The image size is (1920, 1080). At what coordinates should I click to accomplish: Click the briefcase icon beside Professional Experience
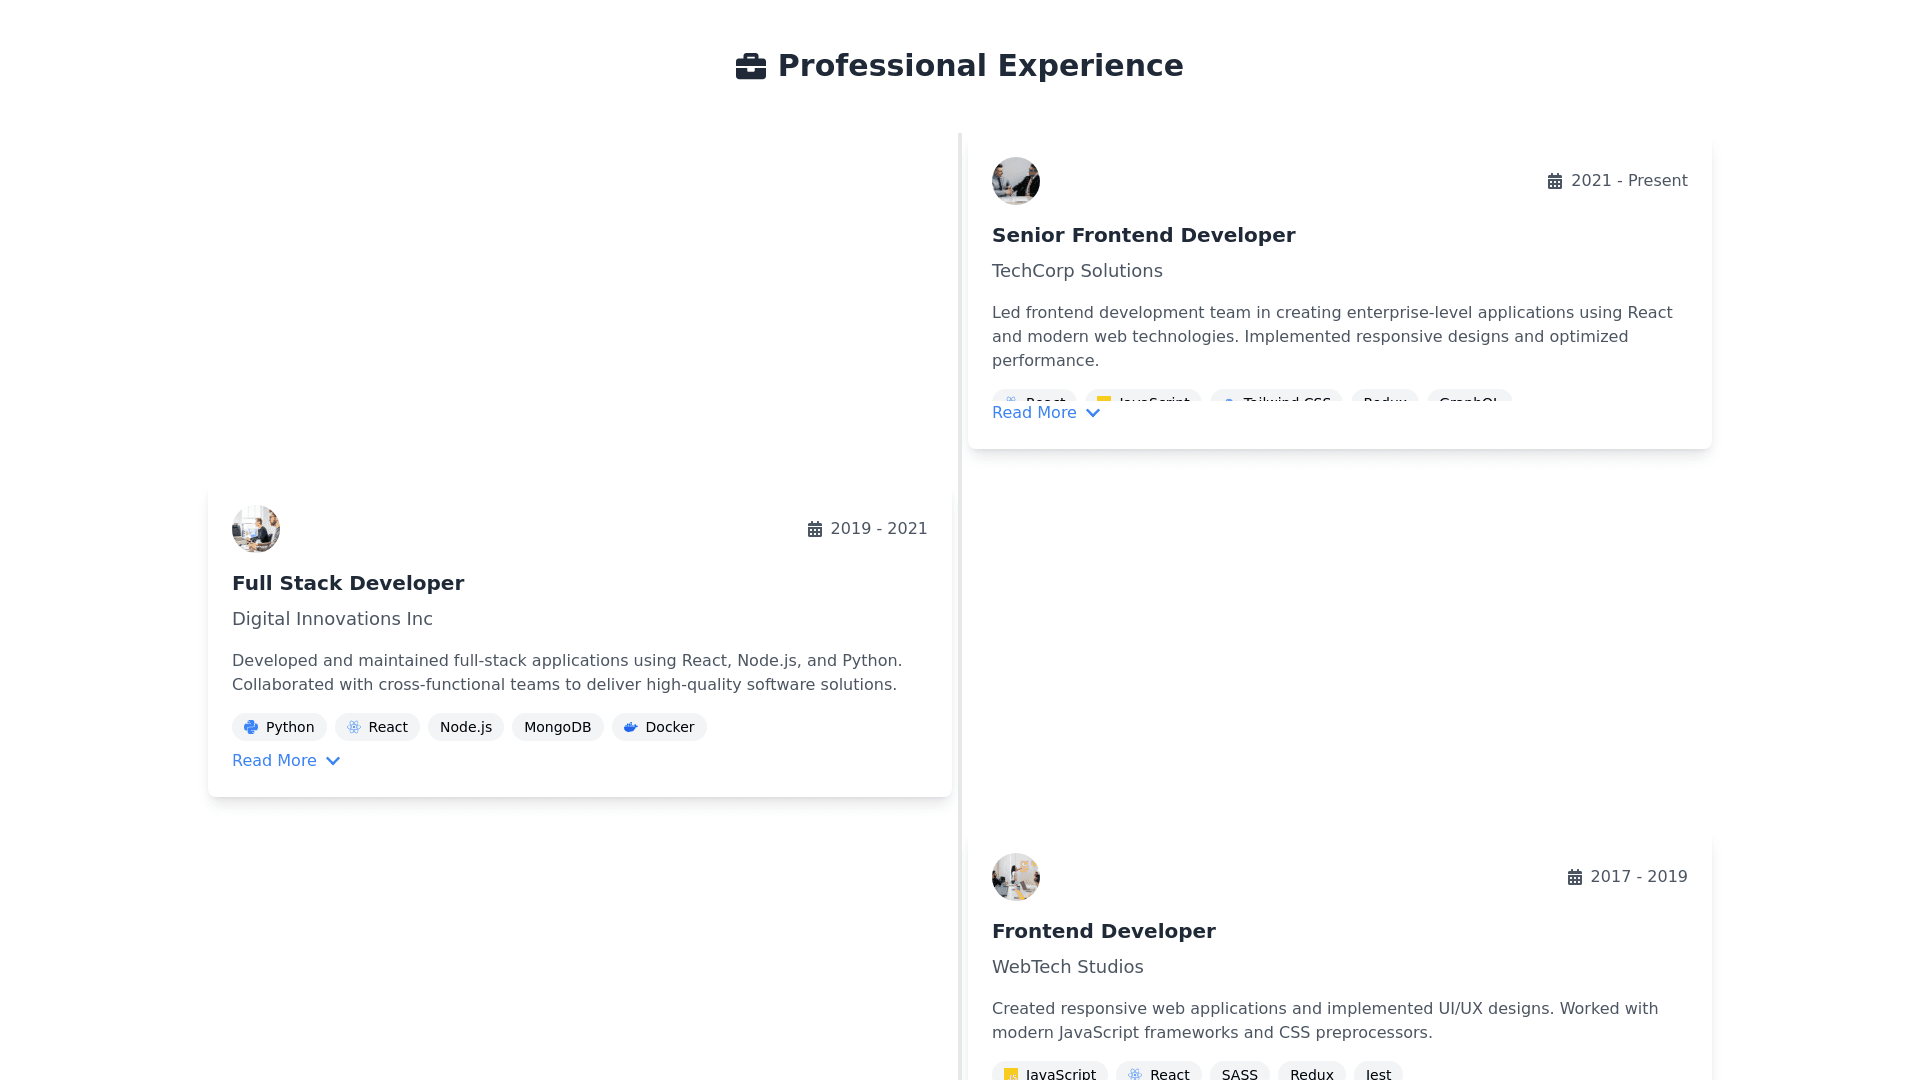click(x=750, y=66)
